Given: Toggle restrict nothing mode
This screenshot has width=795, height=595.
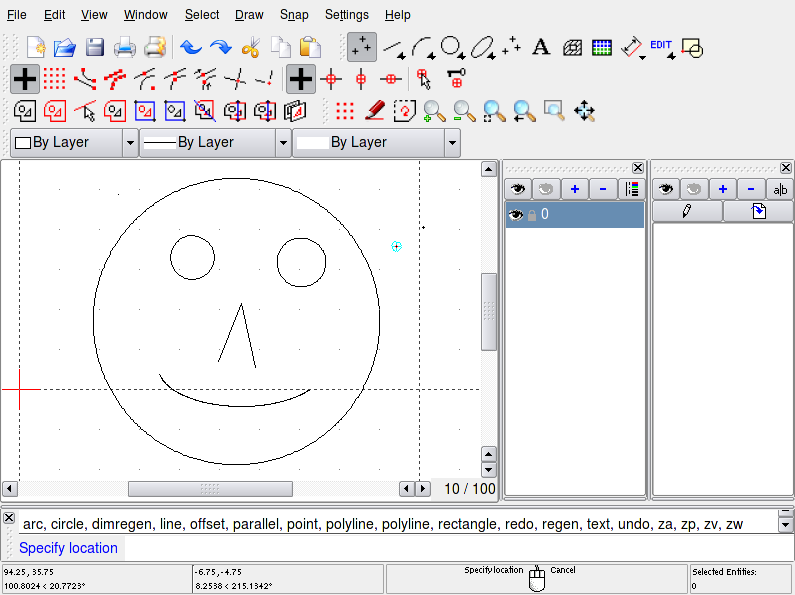Looking at the screenshot, I should point(301,79).
